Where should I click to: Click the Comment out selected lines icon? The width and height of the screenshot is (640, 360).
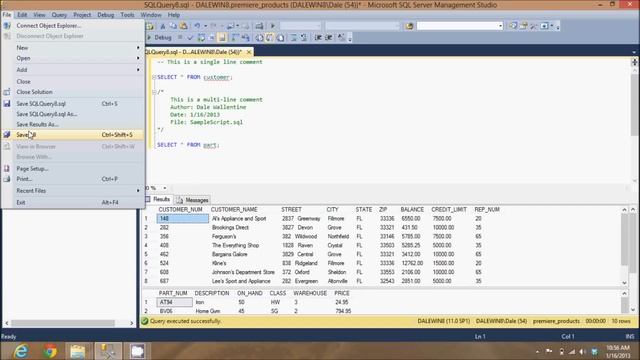coord(292,38)
